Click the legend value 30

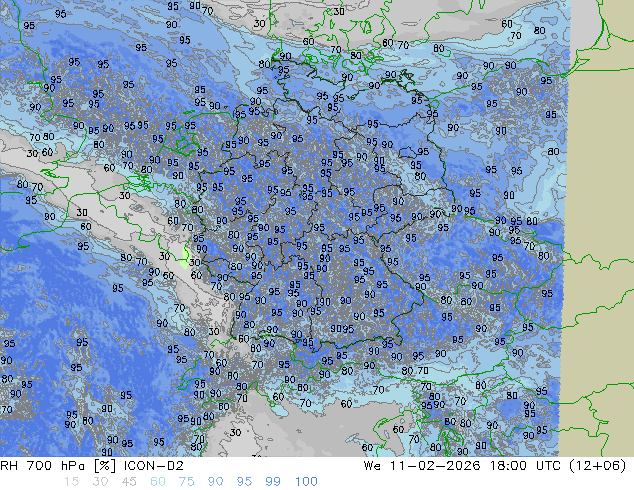point(100,482)
